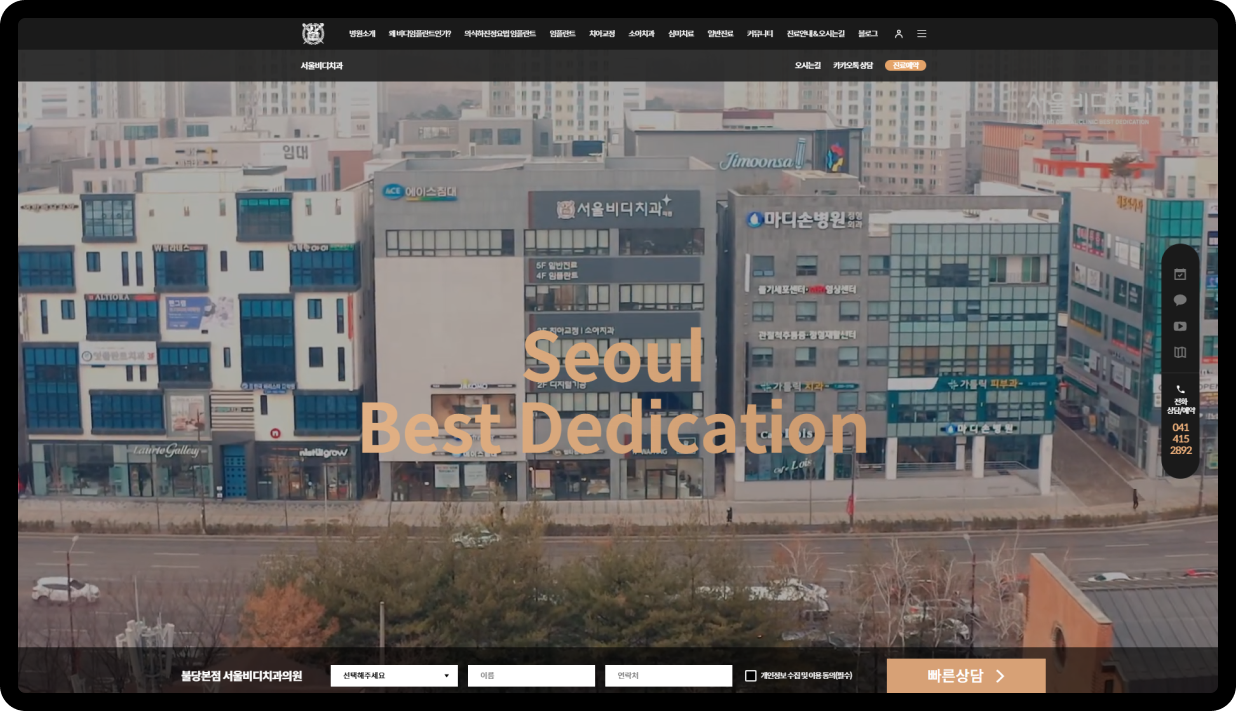Open the 일반진료 menu
This screenshot has height=711, width=1236.
[720, 34]
